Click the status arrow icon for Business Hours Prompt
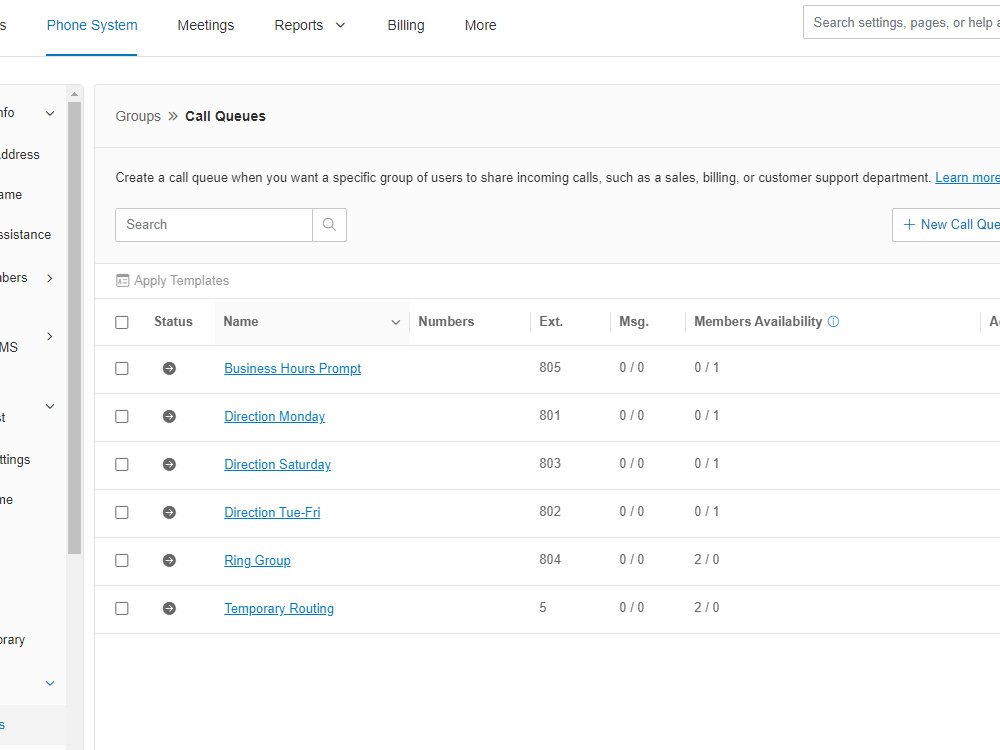Viewport: 1000px width, 750px height. click(x=169, y=368)
